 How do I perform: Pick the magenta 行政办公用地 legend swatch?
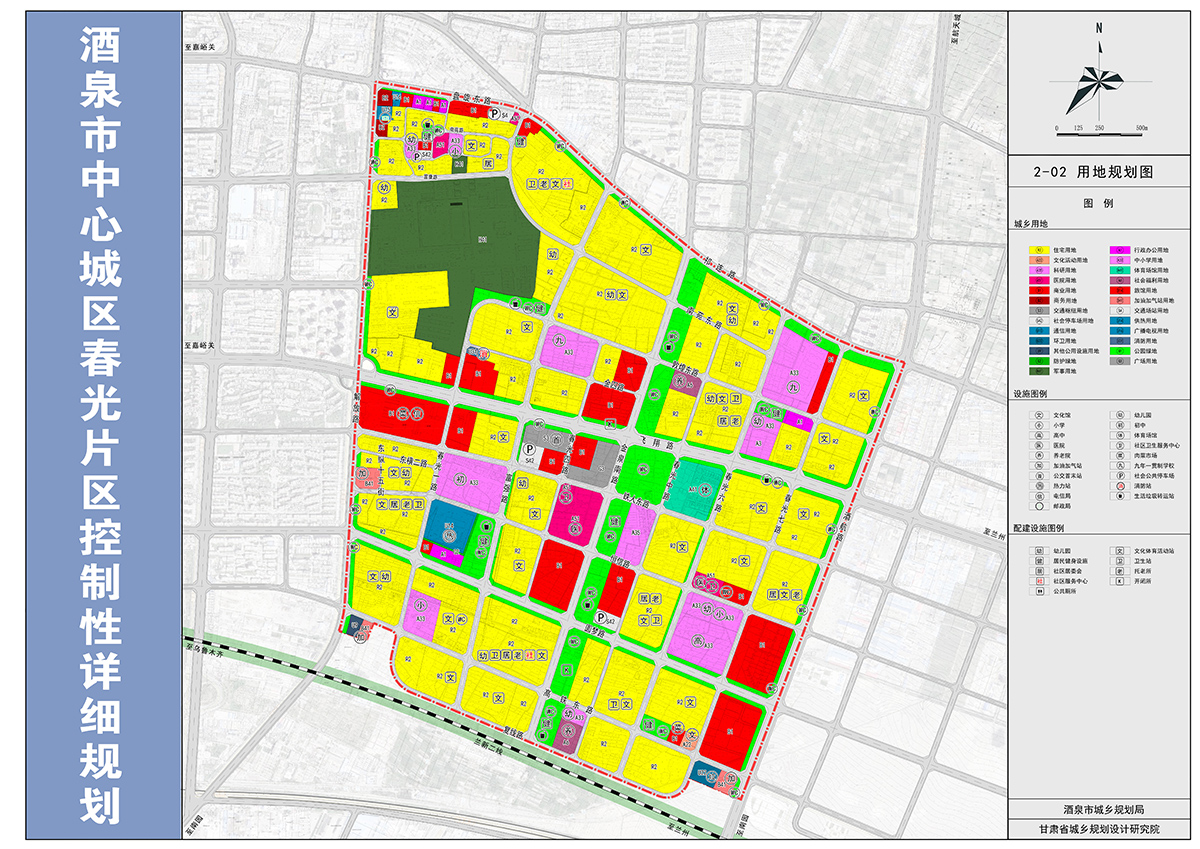1119,249
